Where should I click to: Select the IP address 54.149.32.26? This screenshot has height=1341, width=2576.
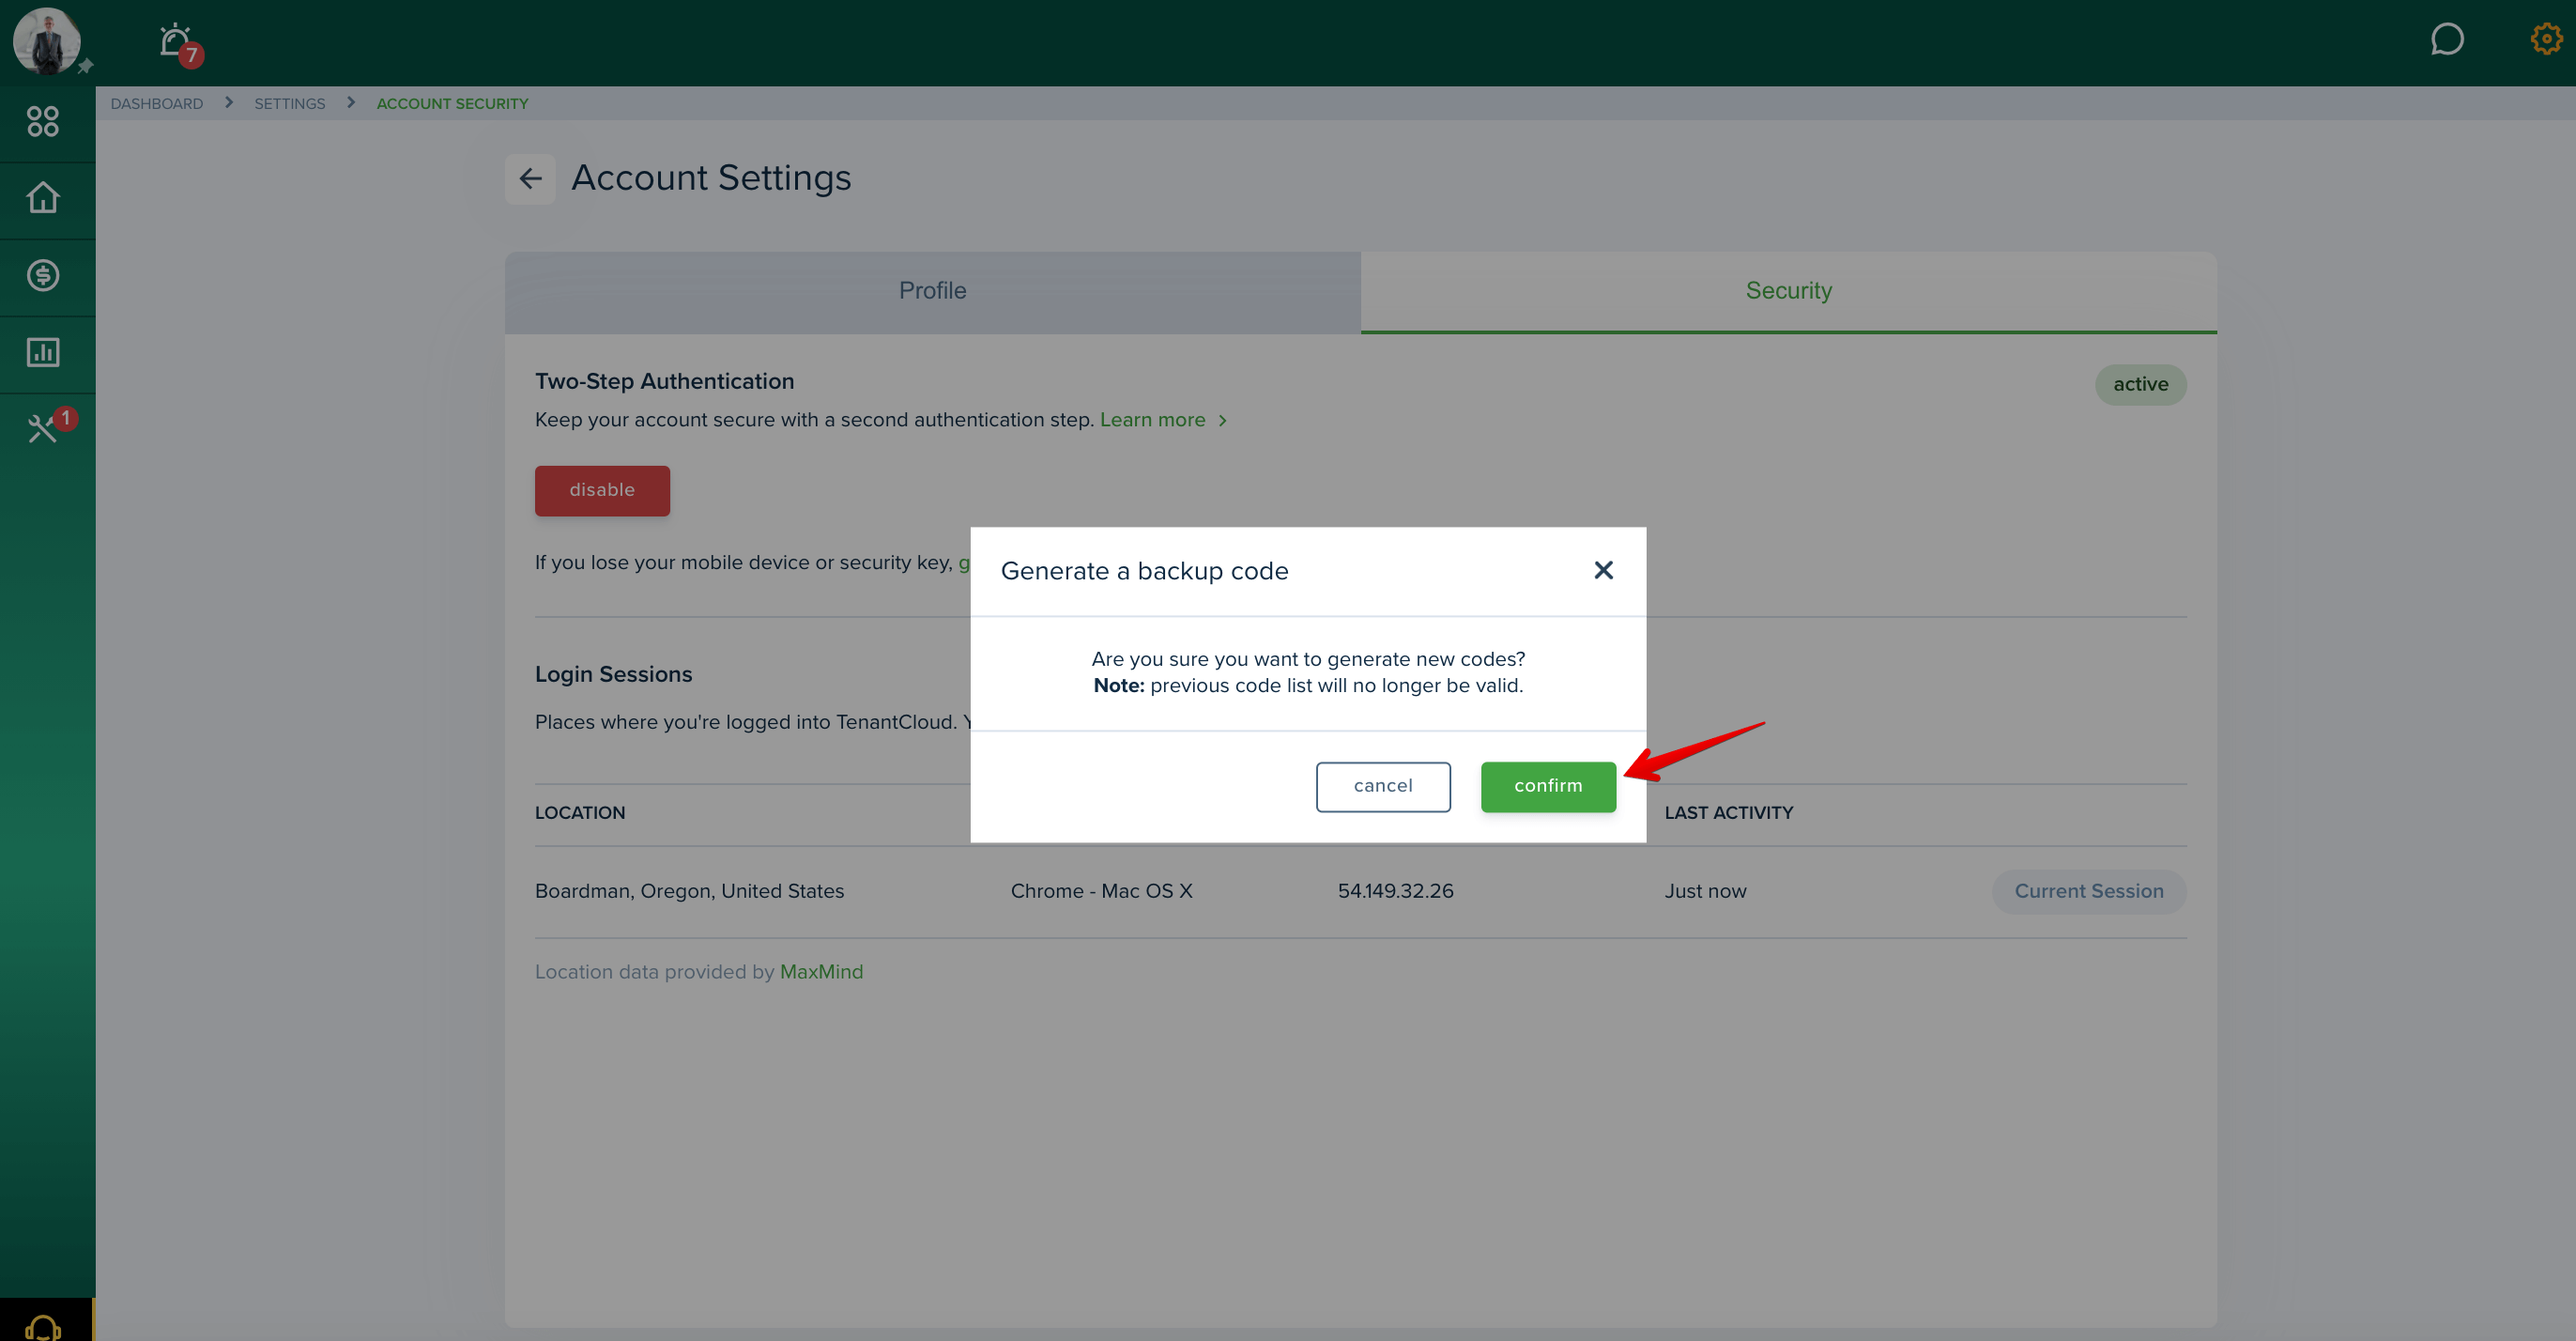pyautogui.click(x=1395, y=891)
